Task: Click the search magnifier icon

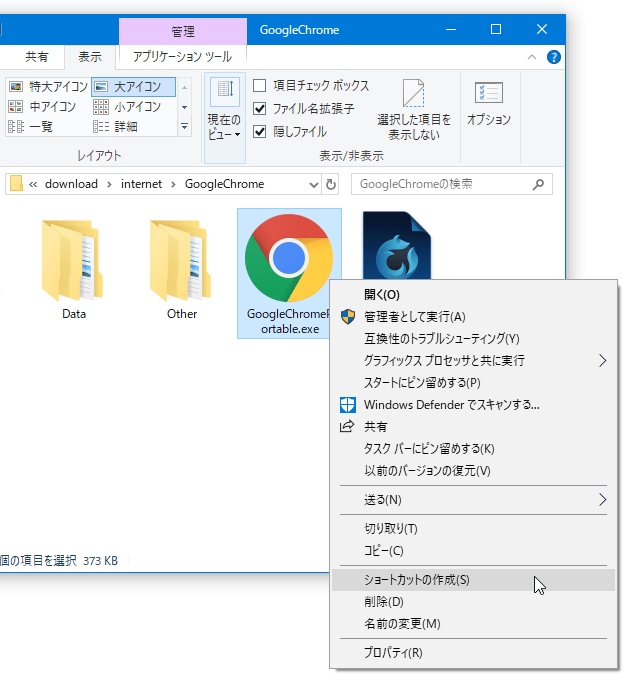Action: coord(538,184)
